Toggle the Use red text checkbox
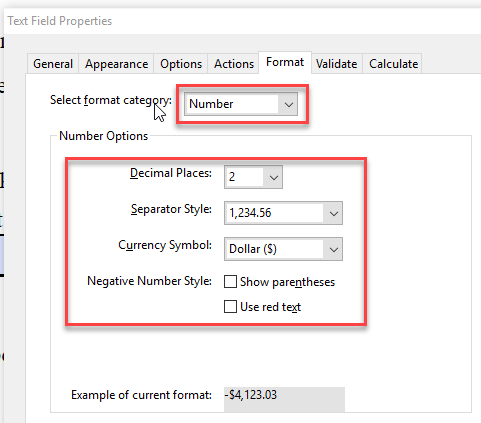 coord(230,307)
